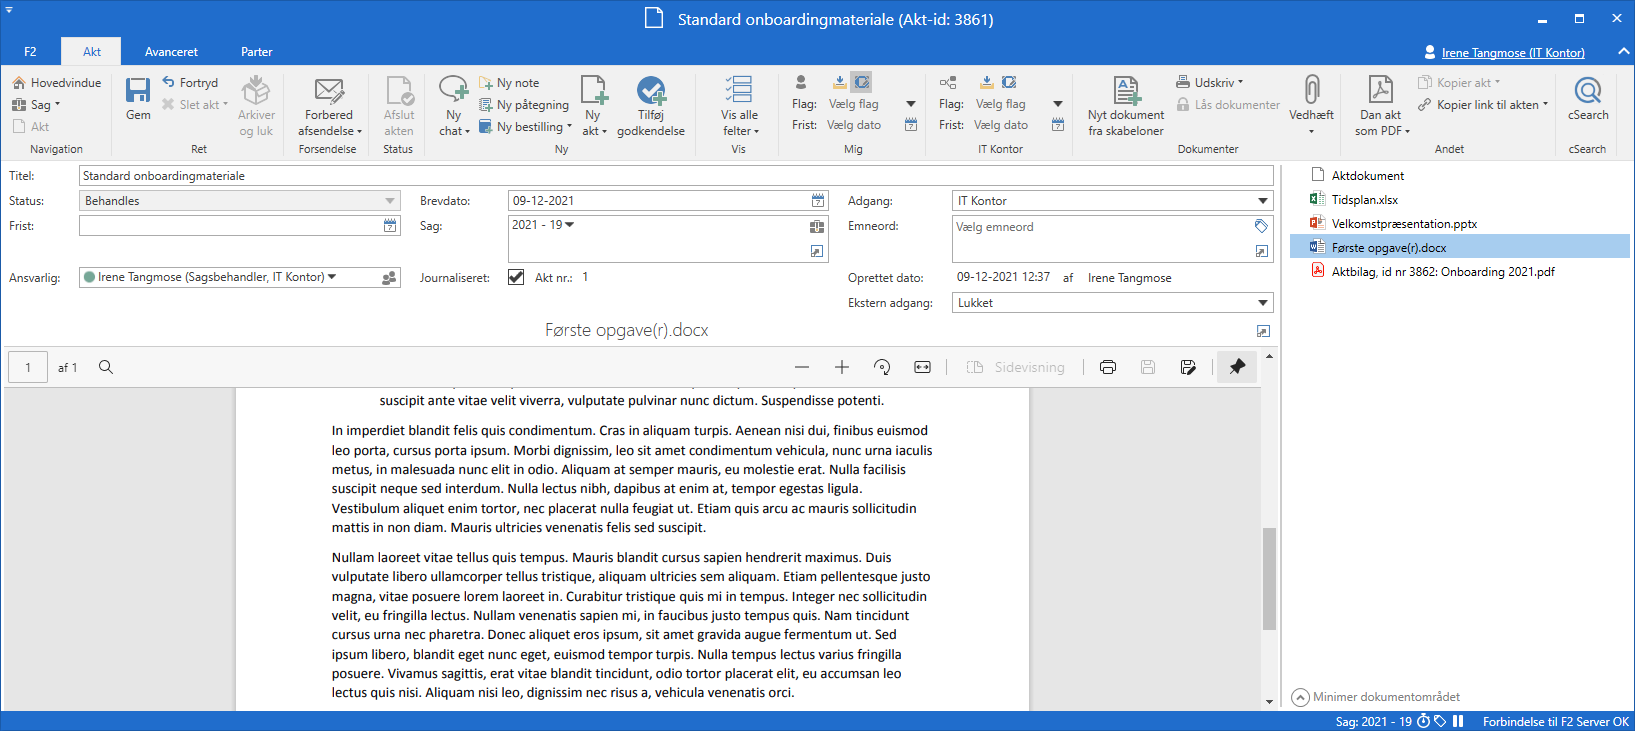The image size is (1635, 731).
Task: Switch to Parter tab
Action: (x=257, y=52)
